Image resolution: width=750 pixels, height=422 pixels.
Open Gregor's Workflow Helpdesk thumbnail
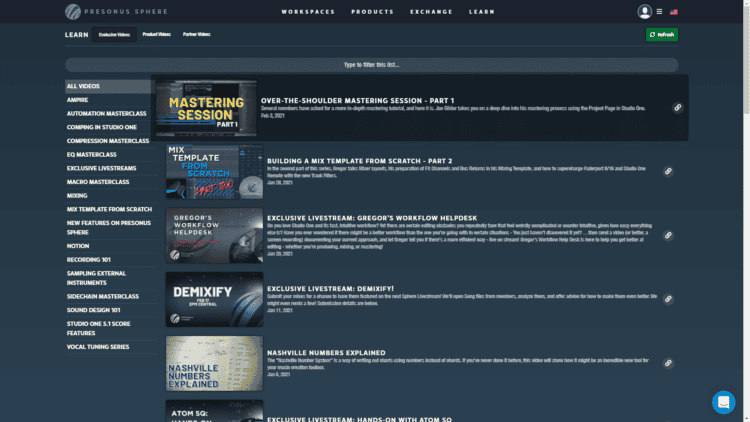pyautogui.click(x=214, y=235)
